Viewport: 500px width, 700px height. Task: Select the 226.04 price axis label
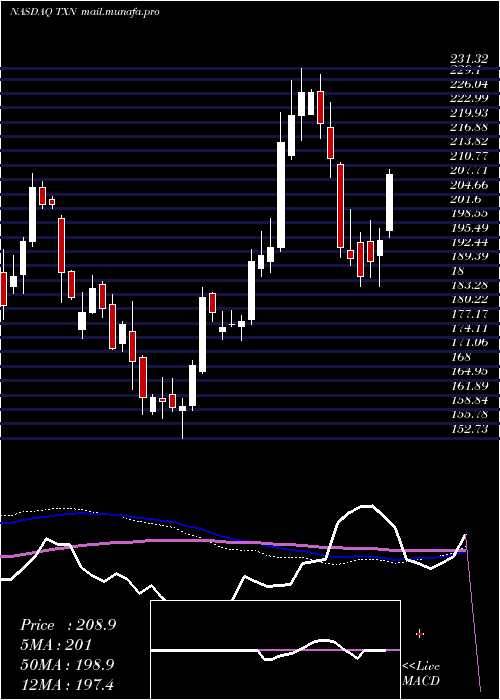(x=469, y=84)
